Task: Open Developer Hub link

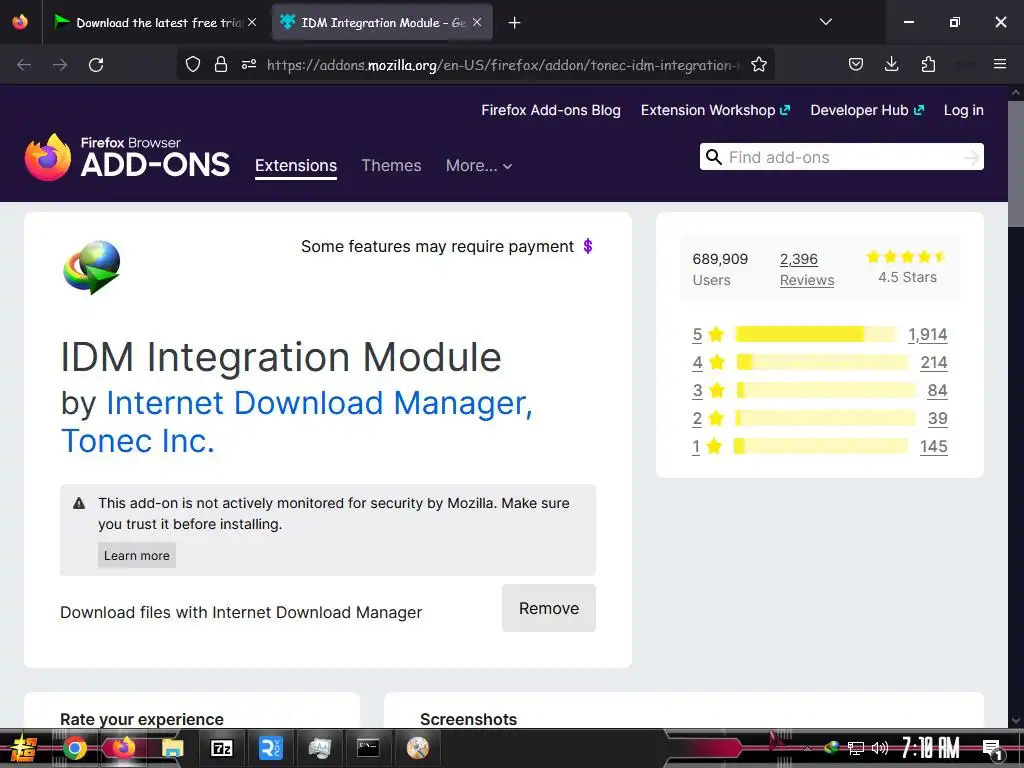Action: tap(867, 110)
